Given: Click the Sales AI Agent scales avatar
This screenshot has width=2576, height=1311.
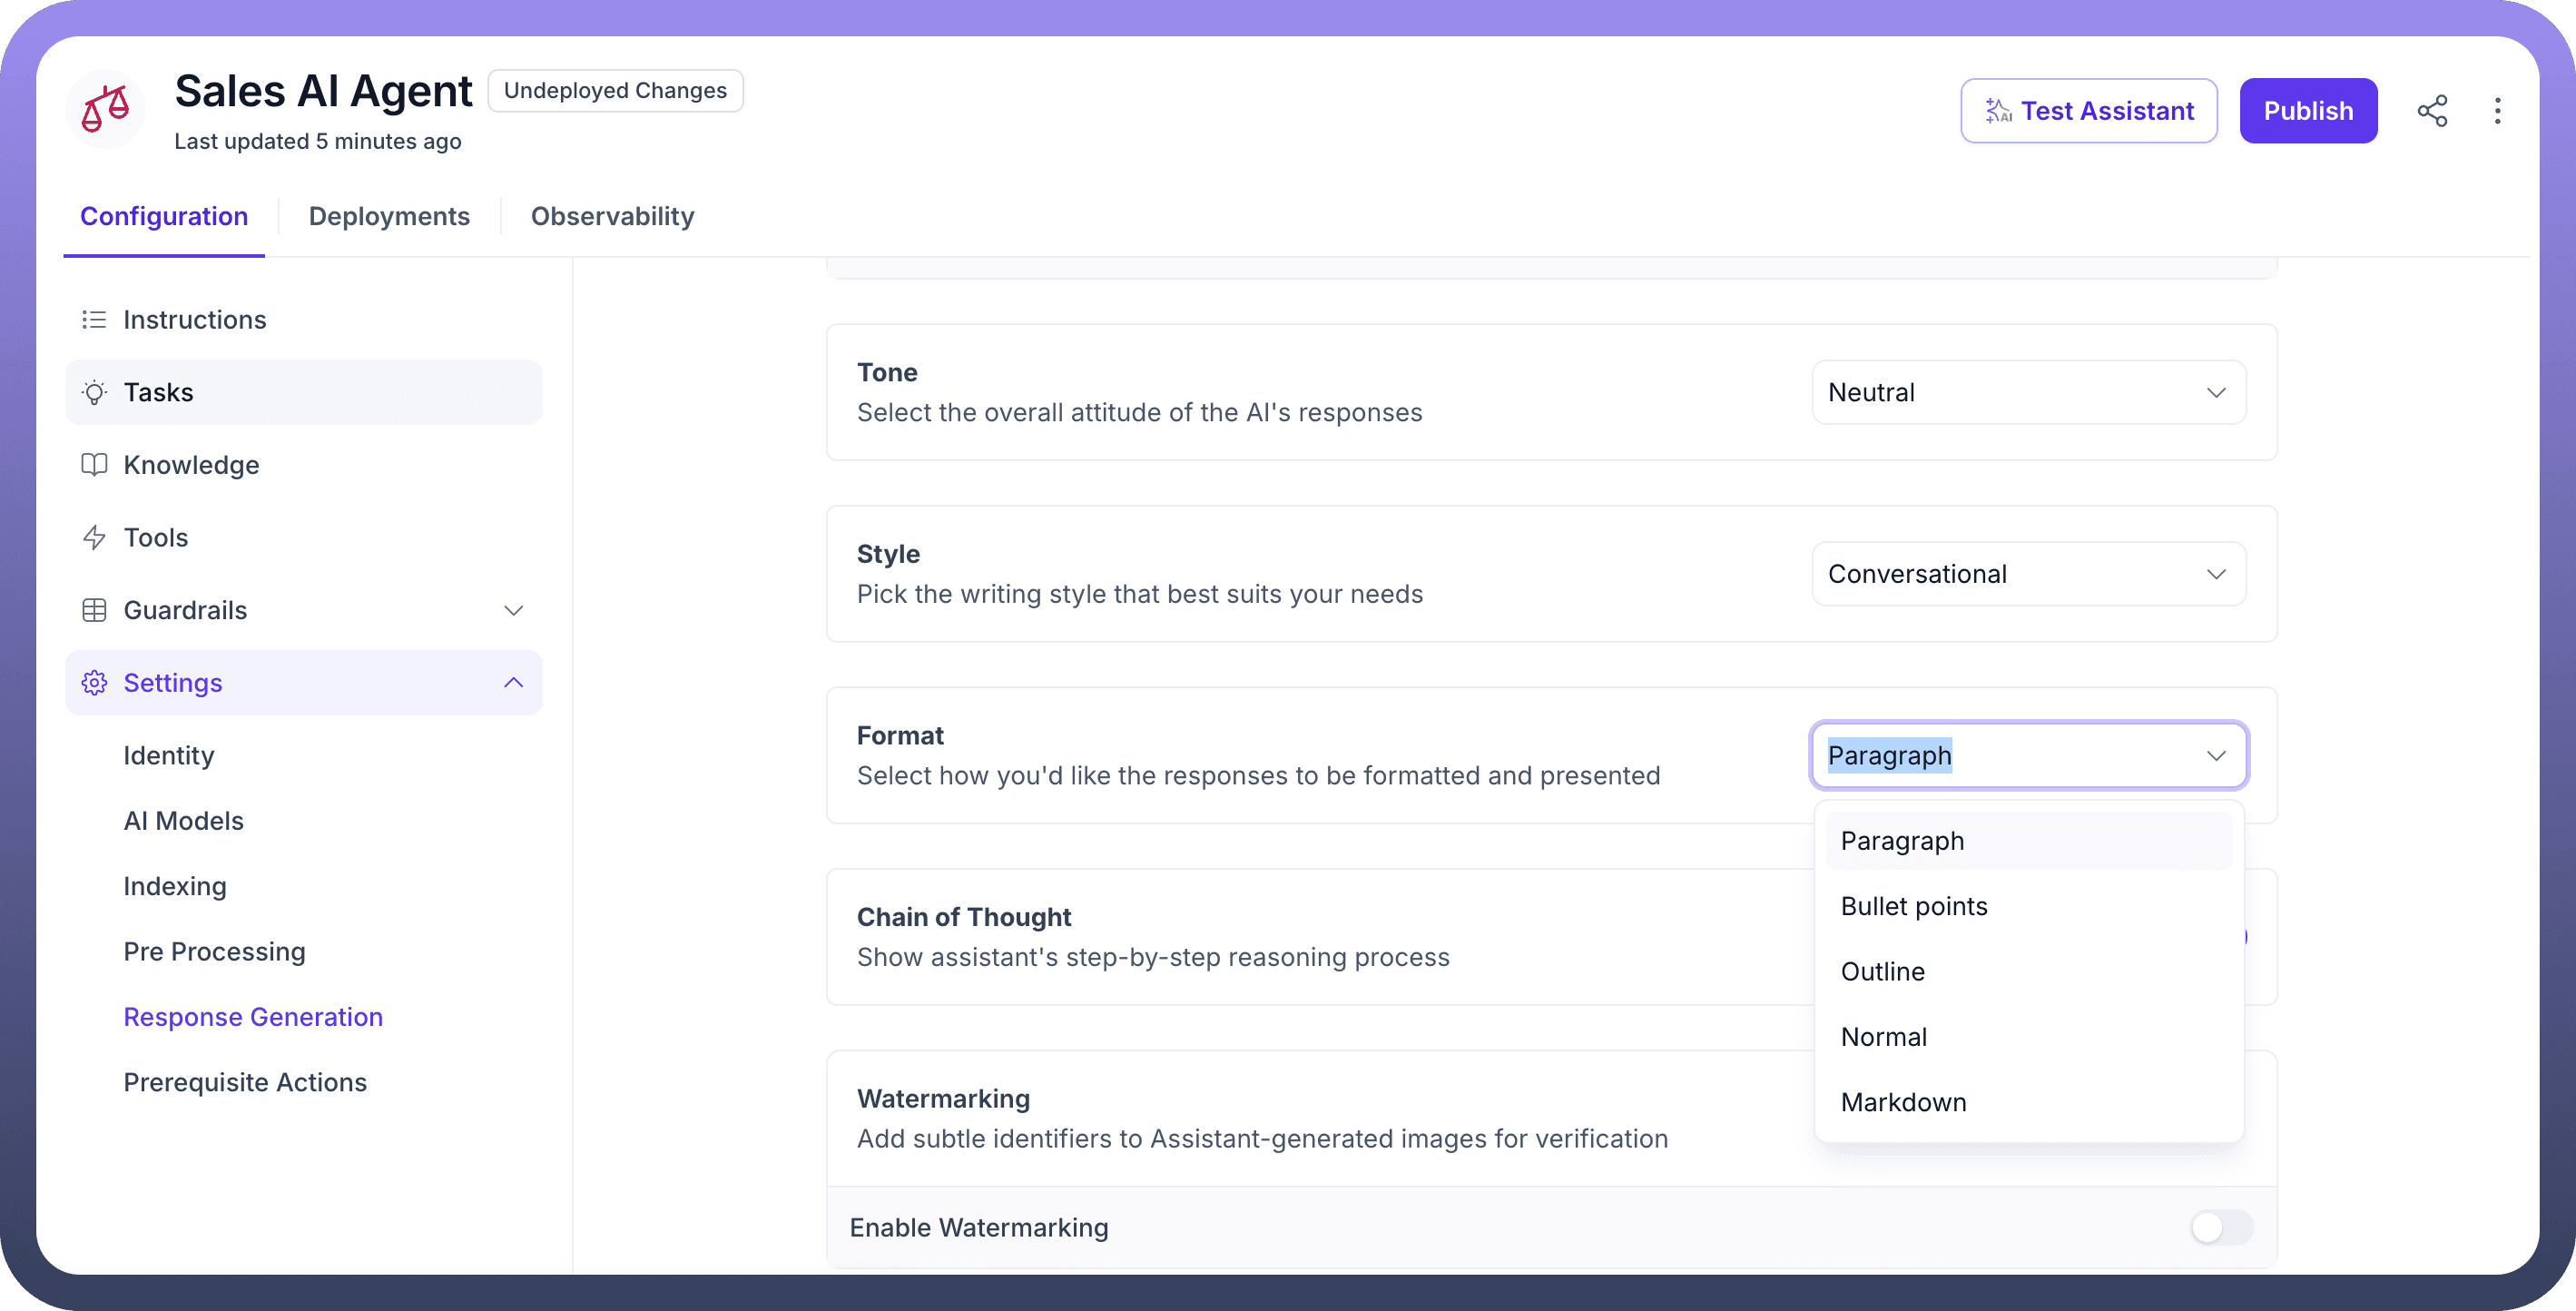Looking at the screenshot, I should click(105, 109).
